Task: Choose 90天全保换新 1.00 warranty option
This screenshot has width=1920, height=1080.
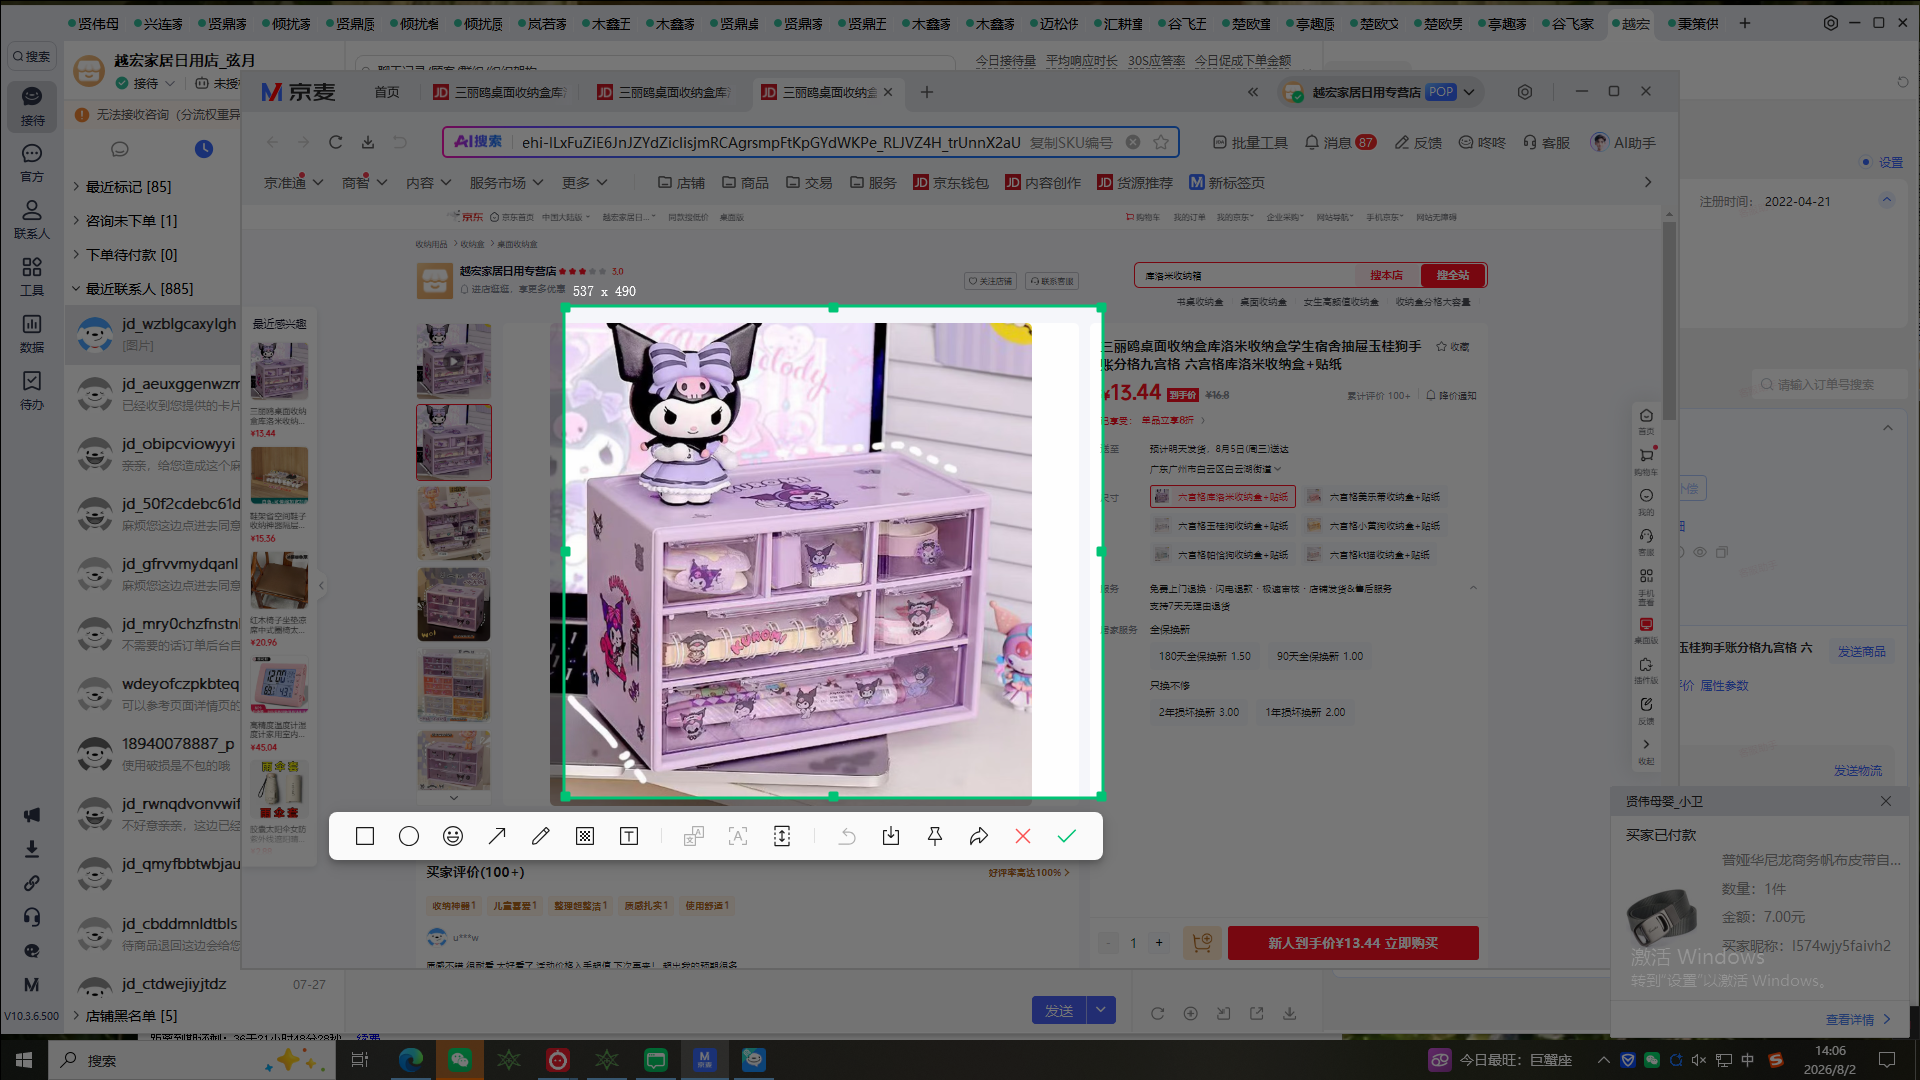Action: [1320, 656]
